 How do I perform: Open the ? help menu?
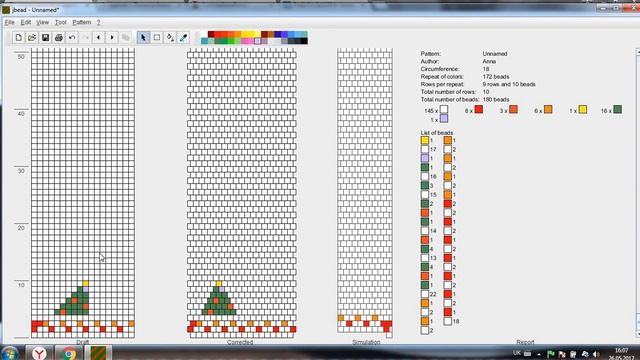coord(98,22)
